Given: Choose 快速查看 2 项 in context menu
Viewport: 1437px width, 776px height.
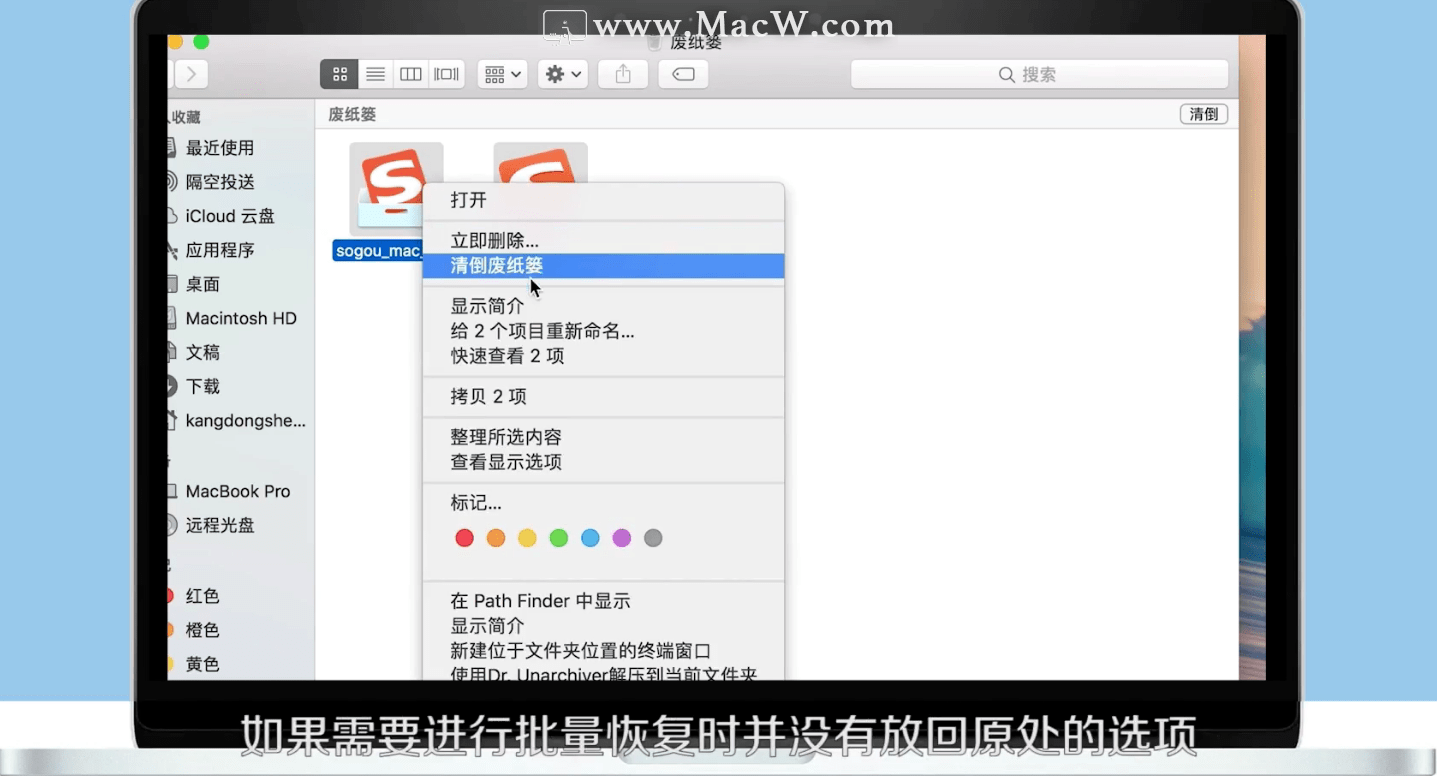Looking at the screenshot, I should [603, 356].
